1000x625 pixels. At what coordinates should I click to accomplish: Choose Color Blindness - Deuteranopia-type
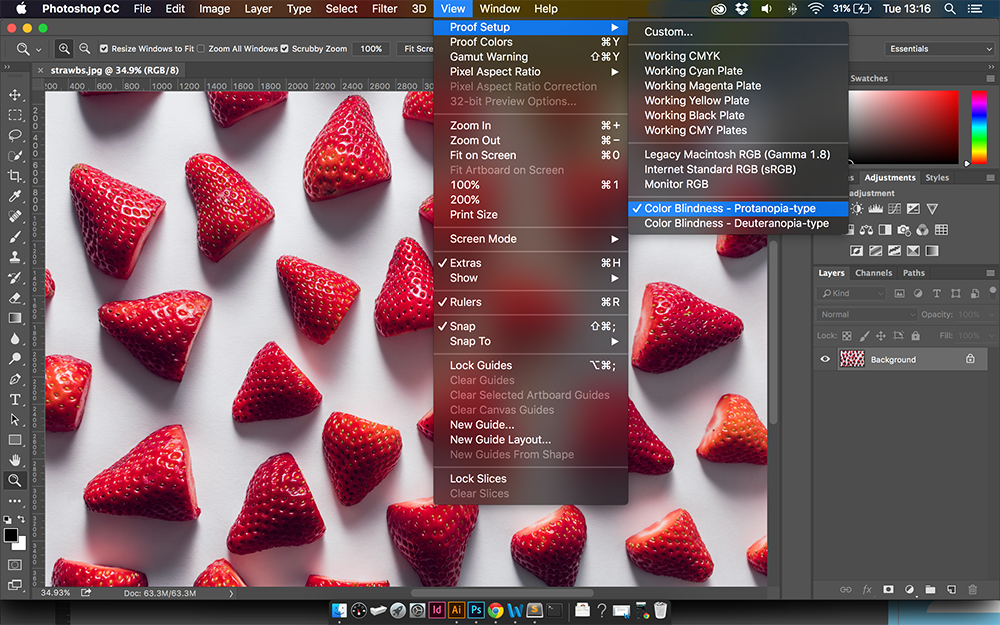point(738,223)
